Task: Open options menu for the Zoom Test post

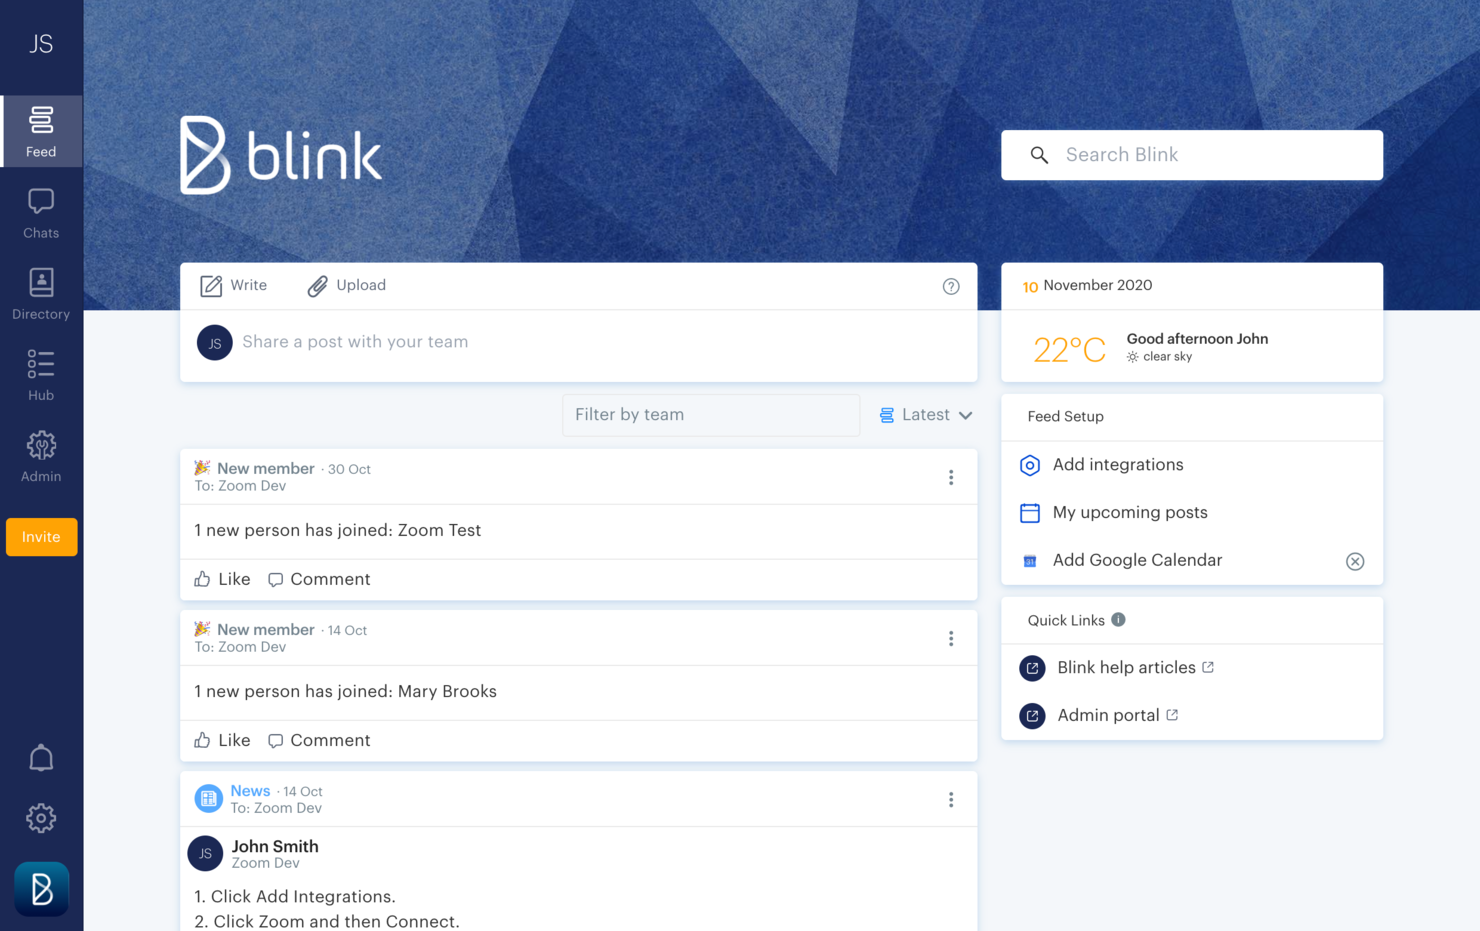Action: (x=951, y=478)
